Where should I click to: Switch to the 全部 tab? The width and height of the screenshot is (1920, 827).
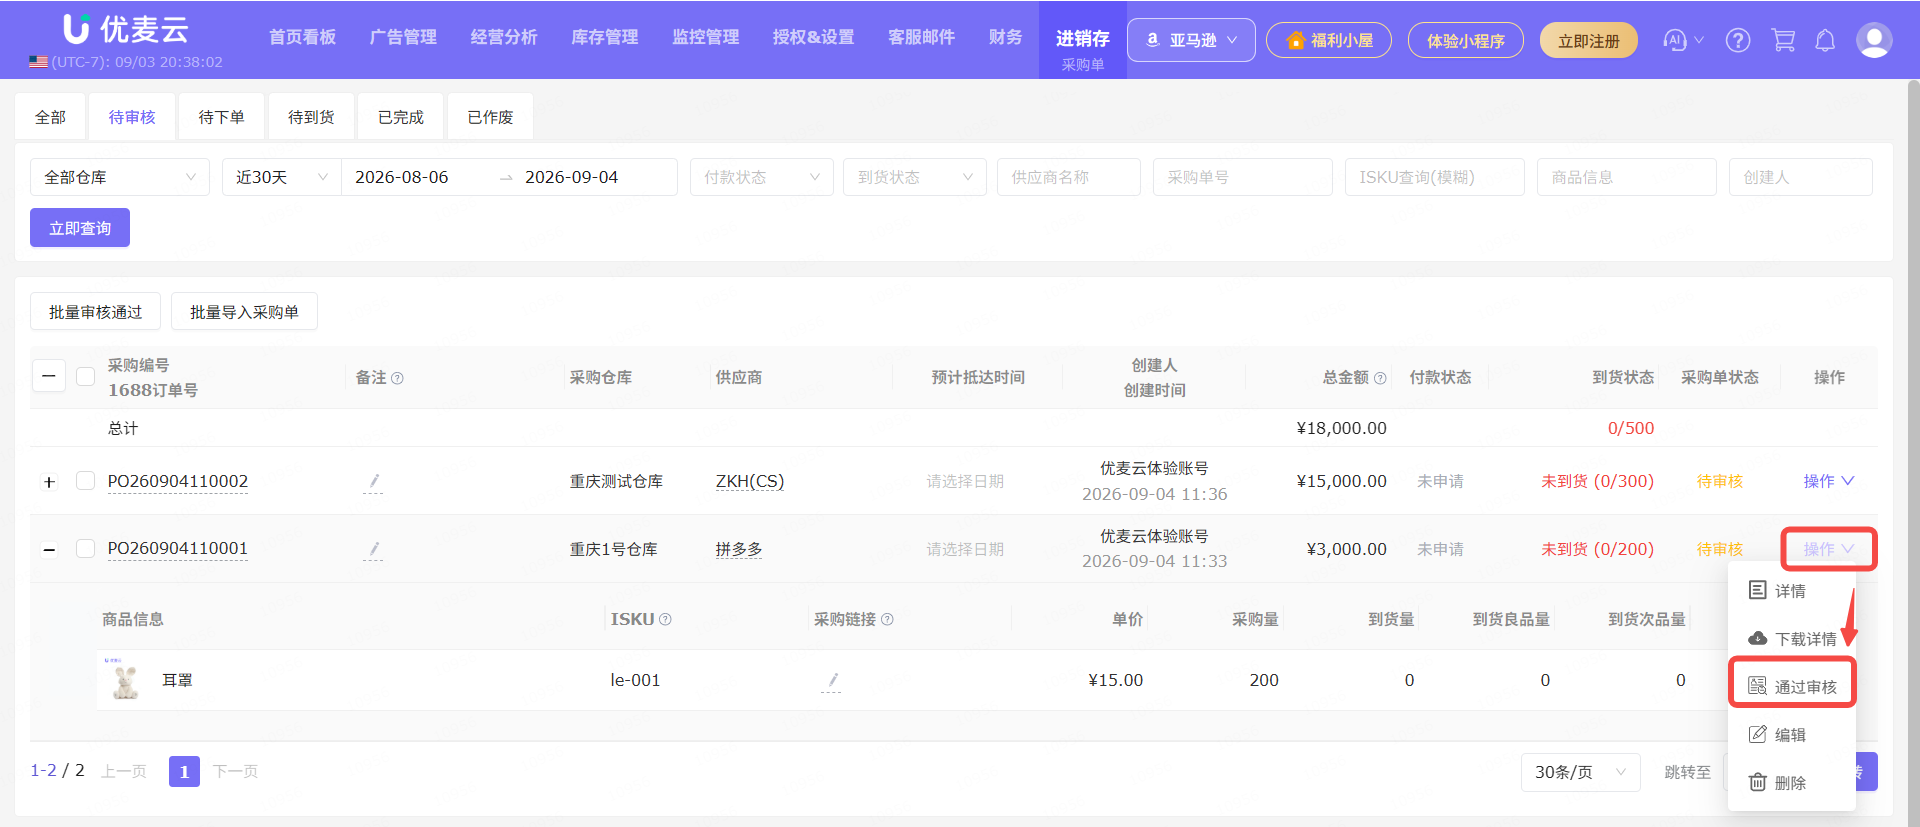click(x=50, y=117)
